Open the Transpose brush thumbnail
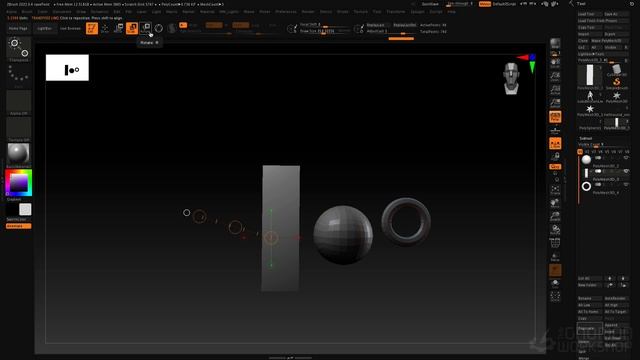This screenshot has width=640, height=360. [18, 49]
